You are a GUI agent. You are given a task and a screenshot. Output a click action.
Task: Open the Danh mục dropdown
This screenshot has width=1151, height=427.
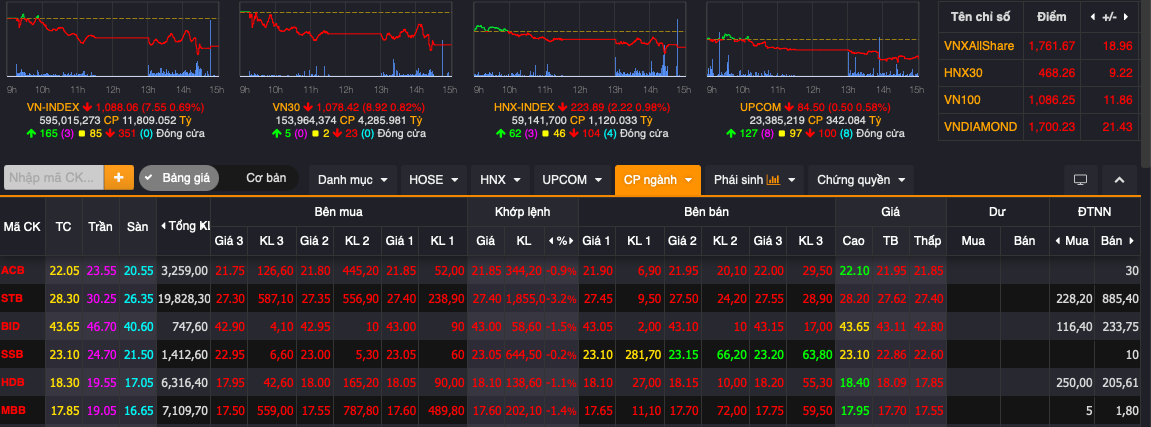(x=353, y=180)
